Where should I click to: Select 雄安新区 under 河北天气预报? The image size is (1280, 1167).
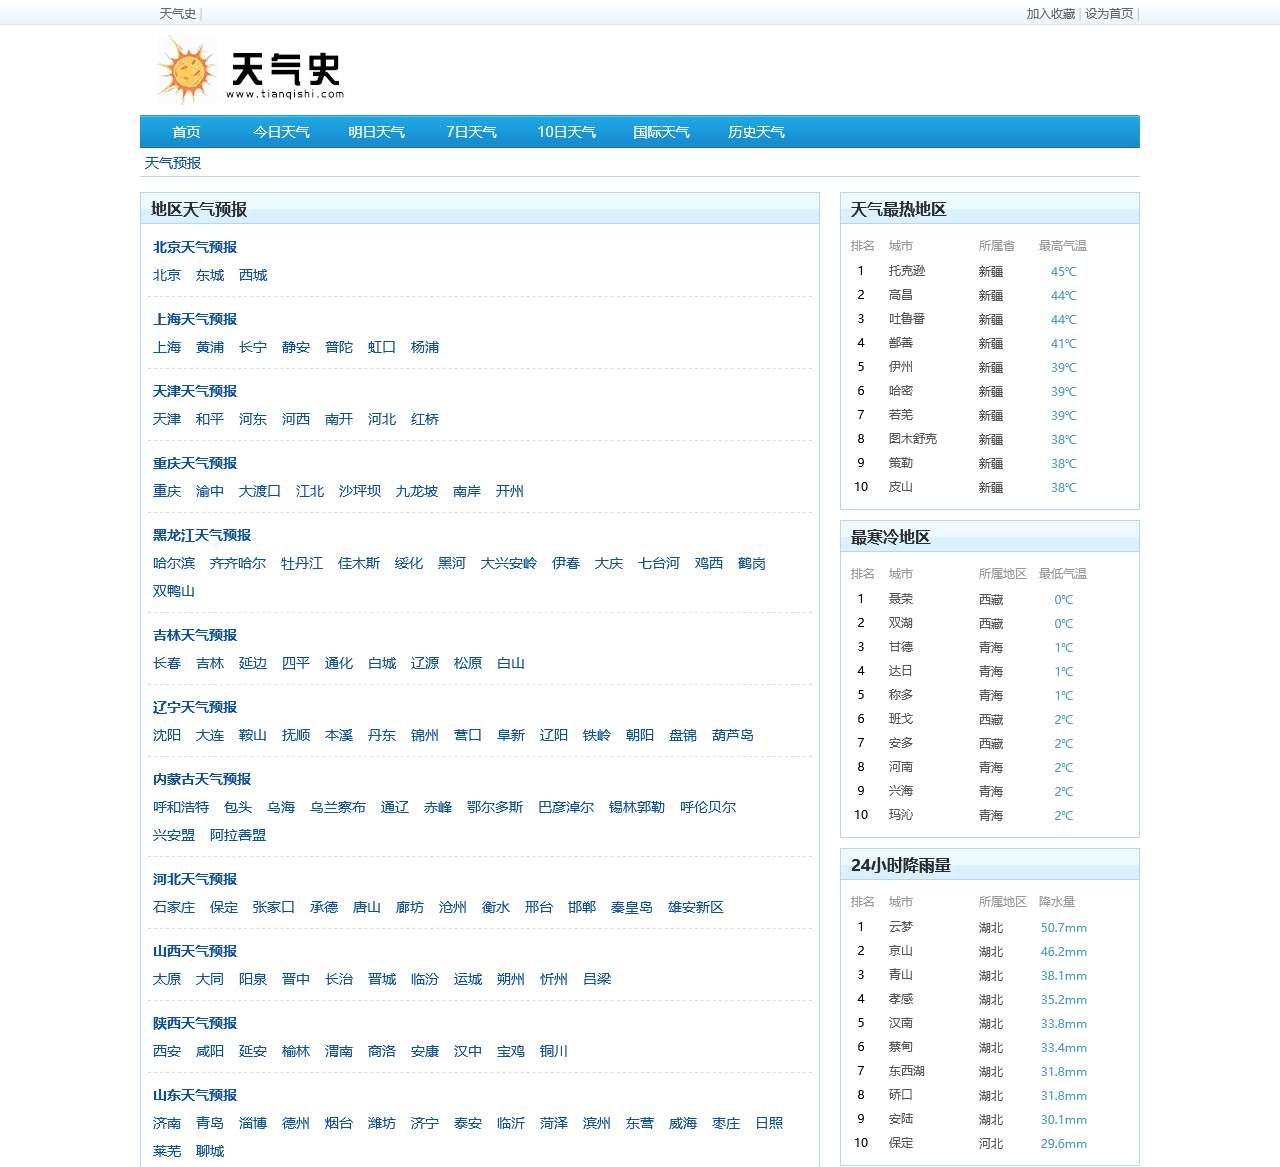pos(695,907)
